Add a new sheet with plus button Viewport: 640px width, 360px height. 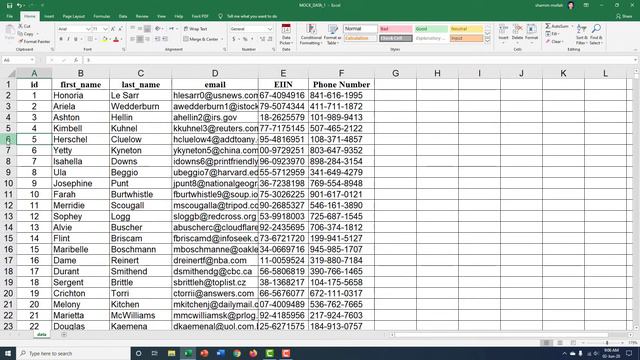pos(64,335)
